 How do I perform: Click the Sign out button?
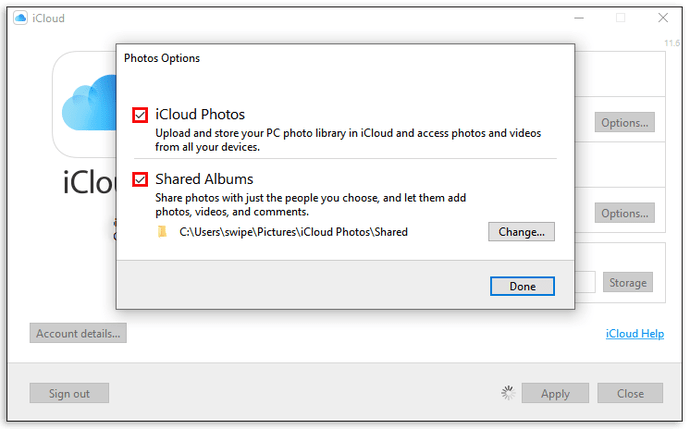tap(69, 393)
